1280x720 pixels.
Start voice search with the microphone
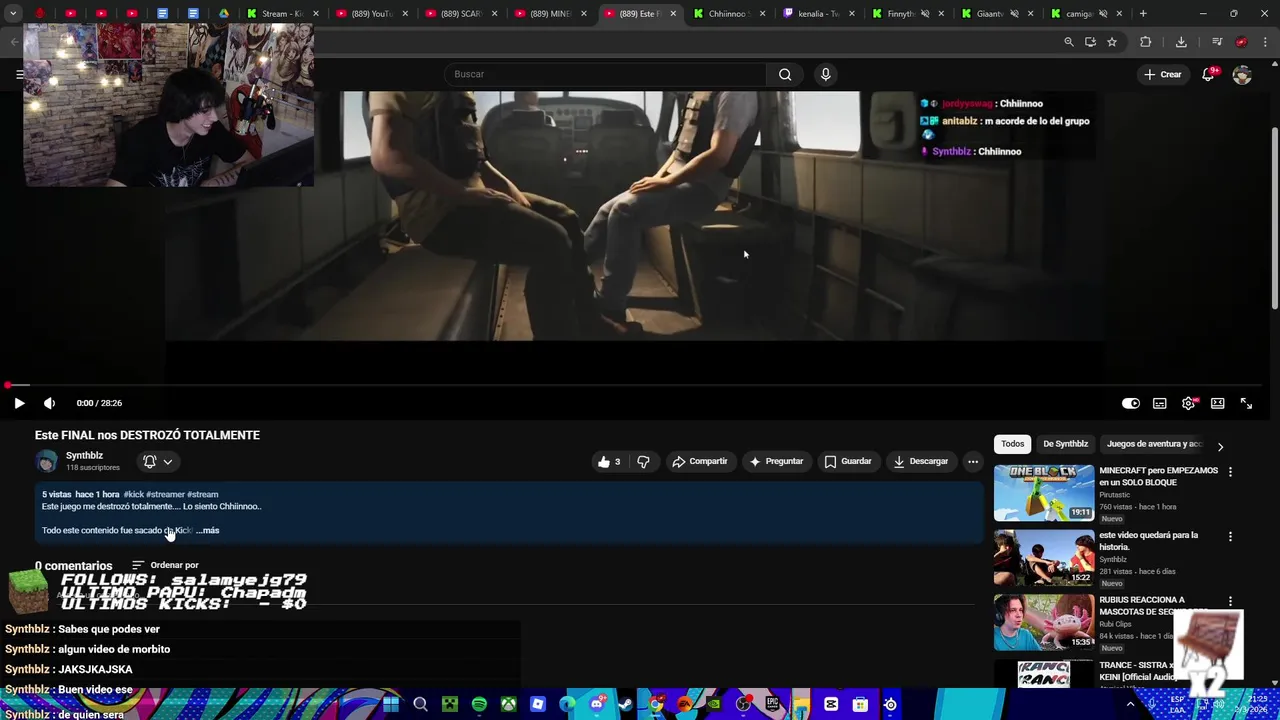825,74
